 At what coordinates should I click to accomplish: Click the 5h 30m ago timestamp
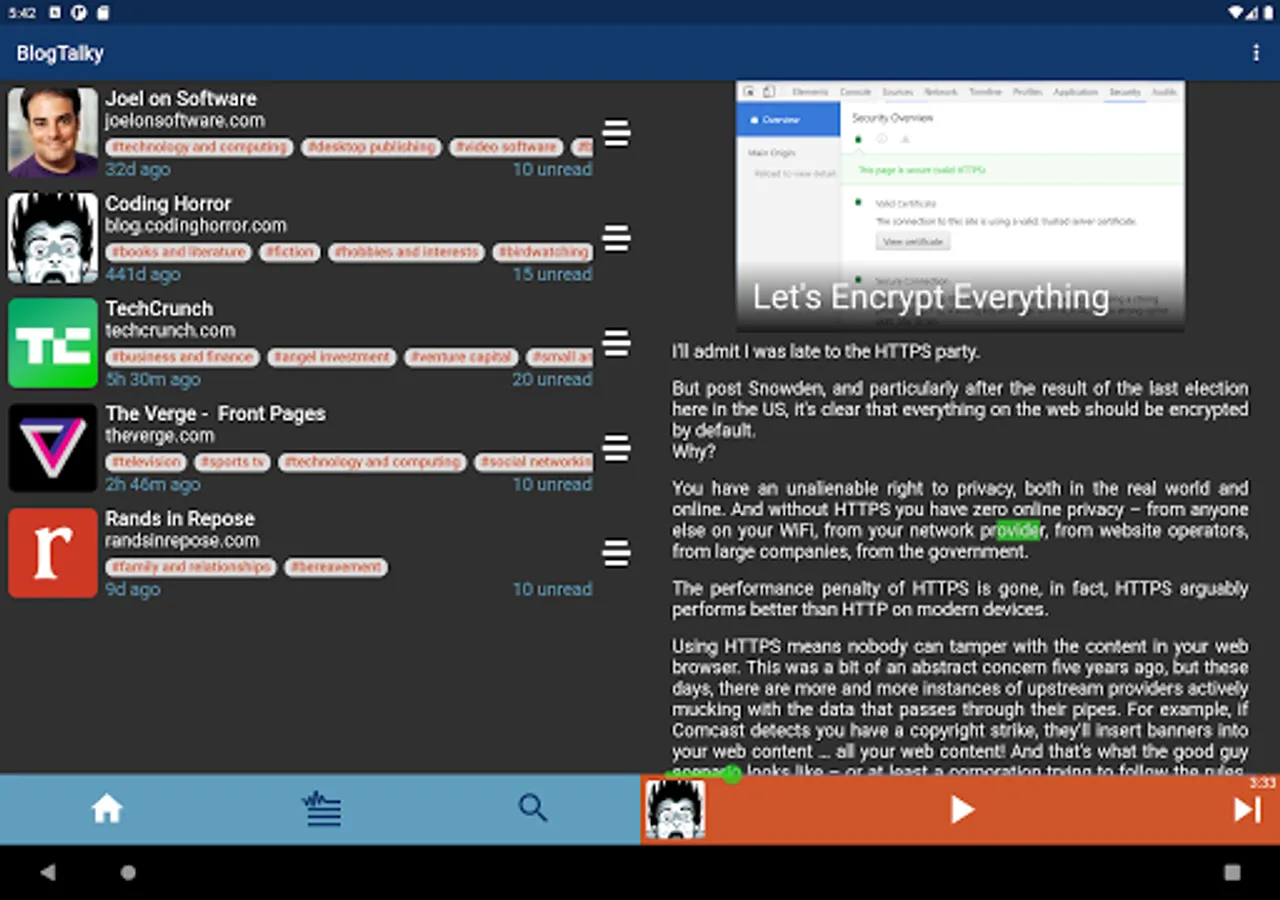tap(153, 379)
